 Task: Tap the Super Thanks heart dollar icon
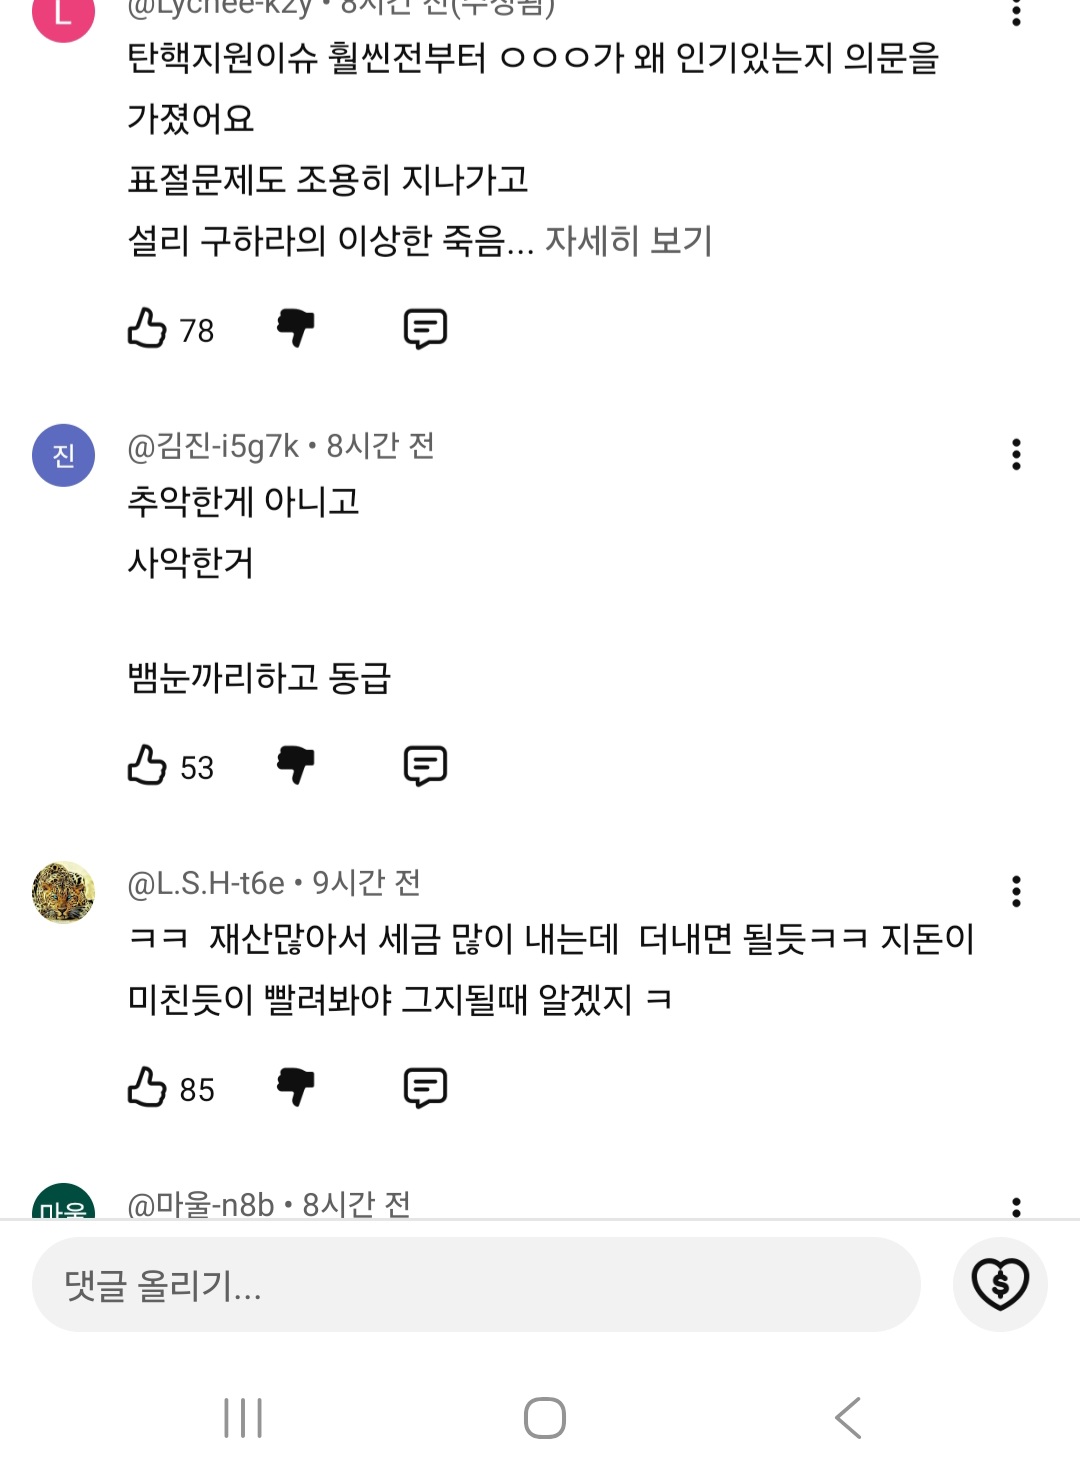[x=1000, y=1284]
